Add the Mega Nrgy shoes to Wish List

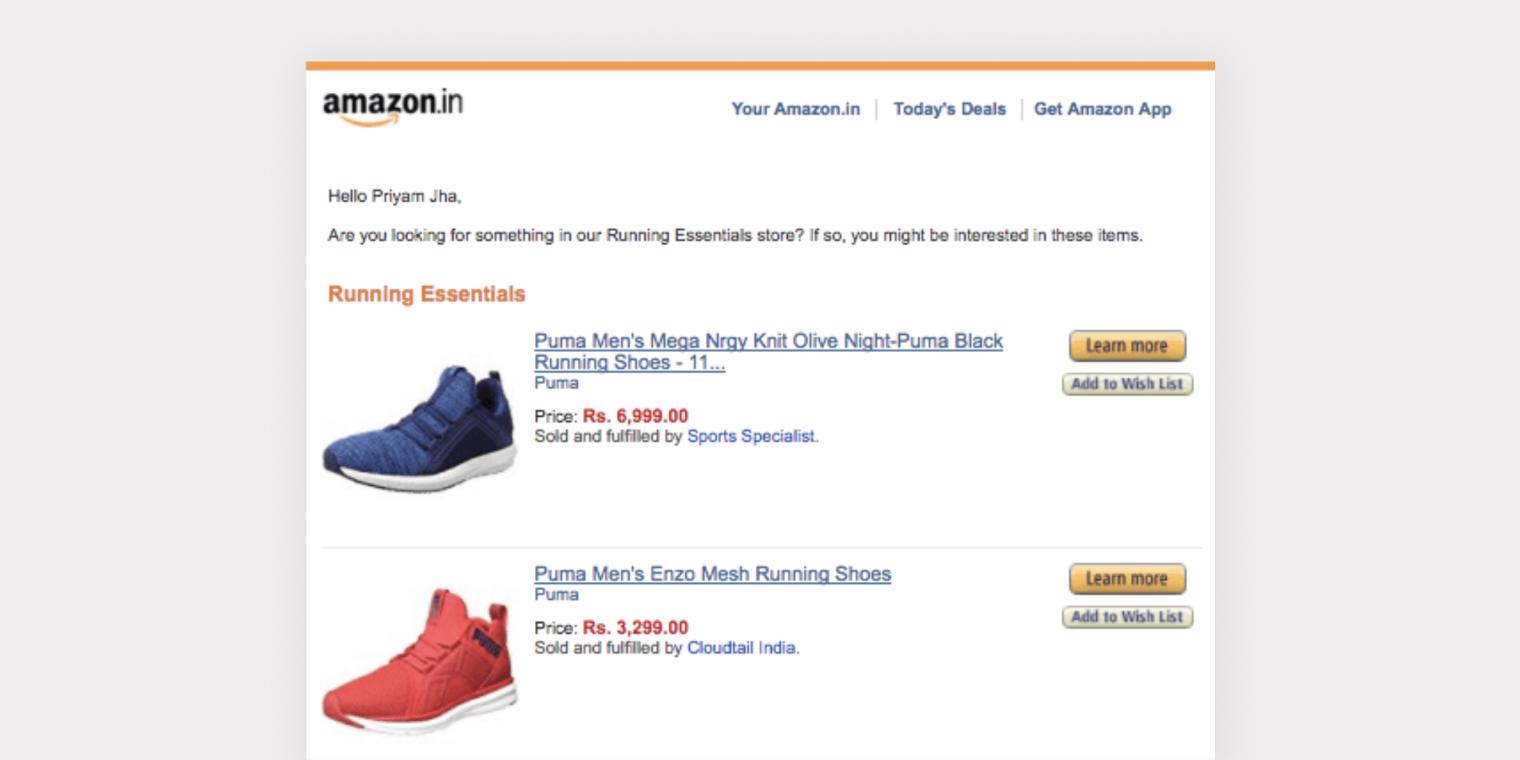pos(1127,384)
